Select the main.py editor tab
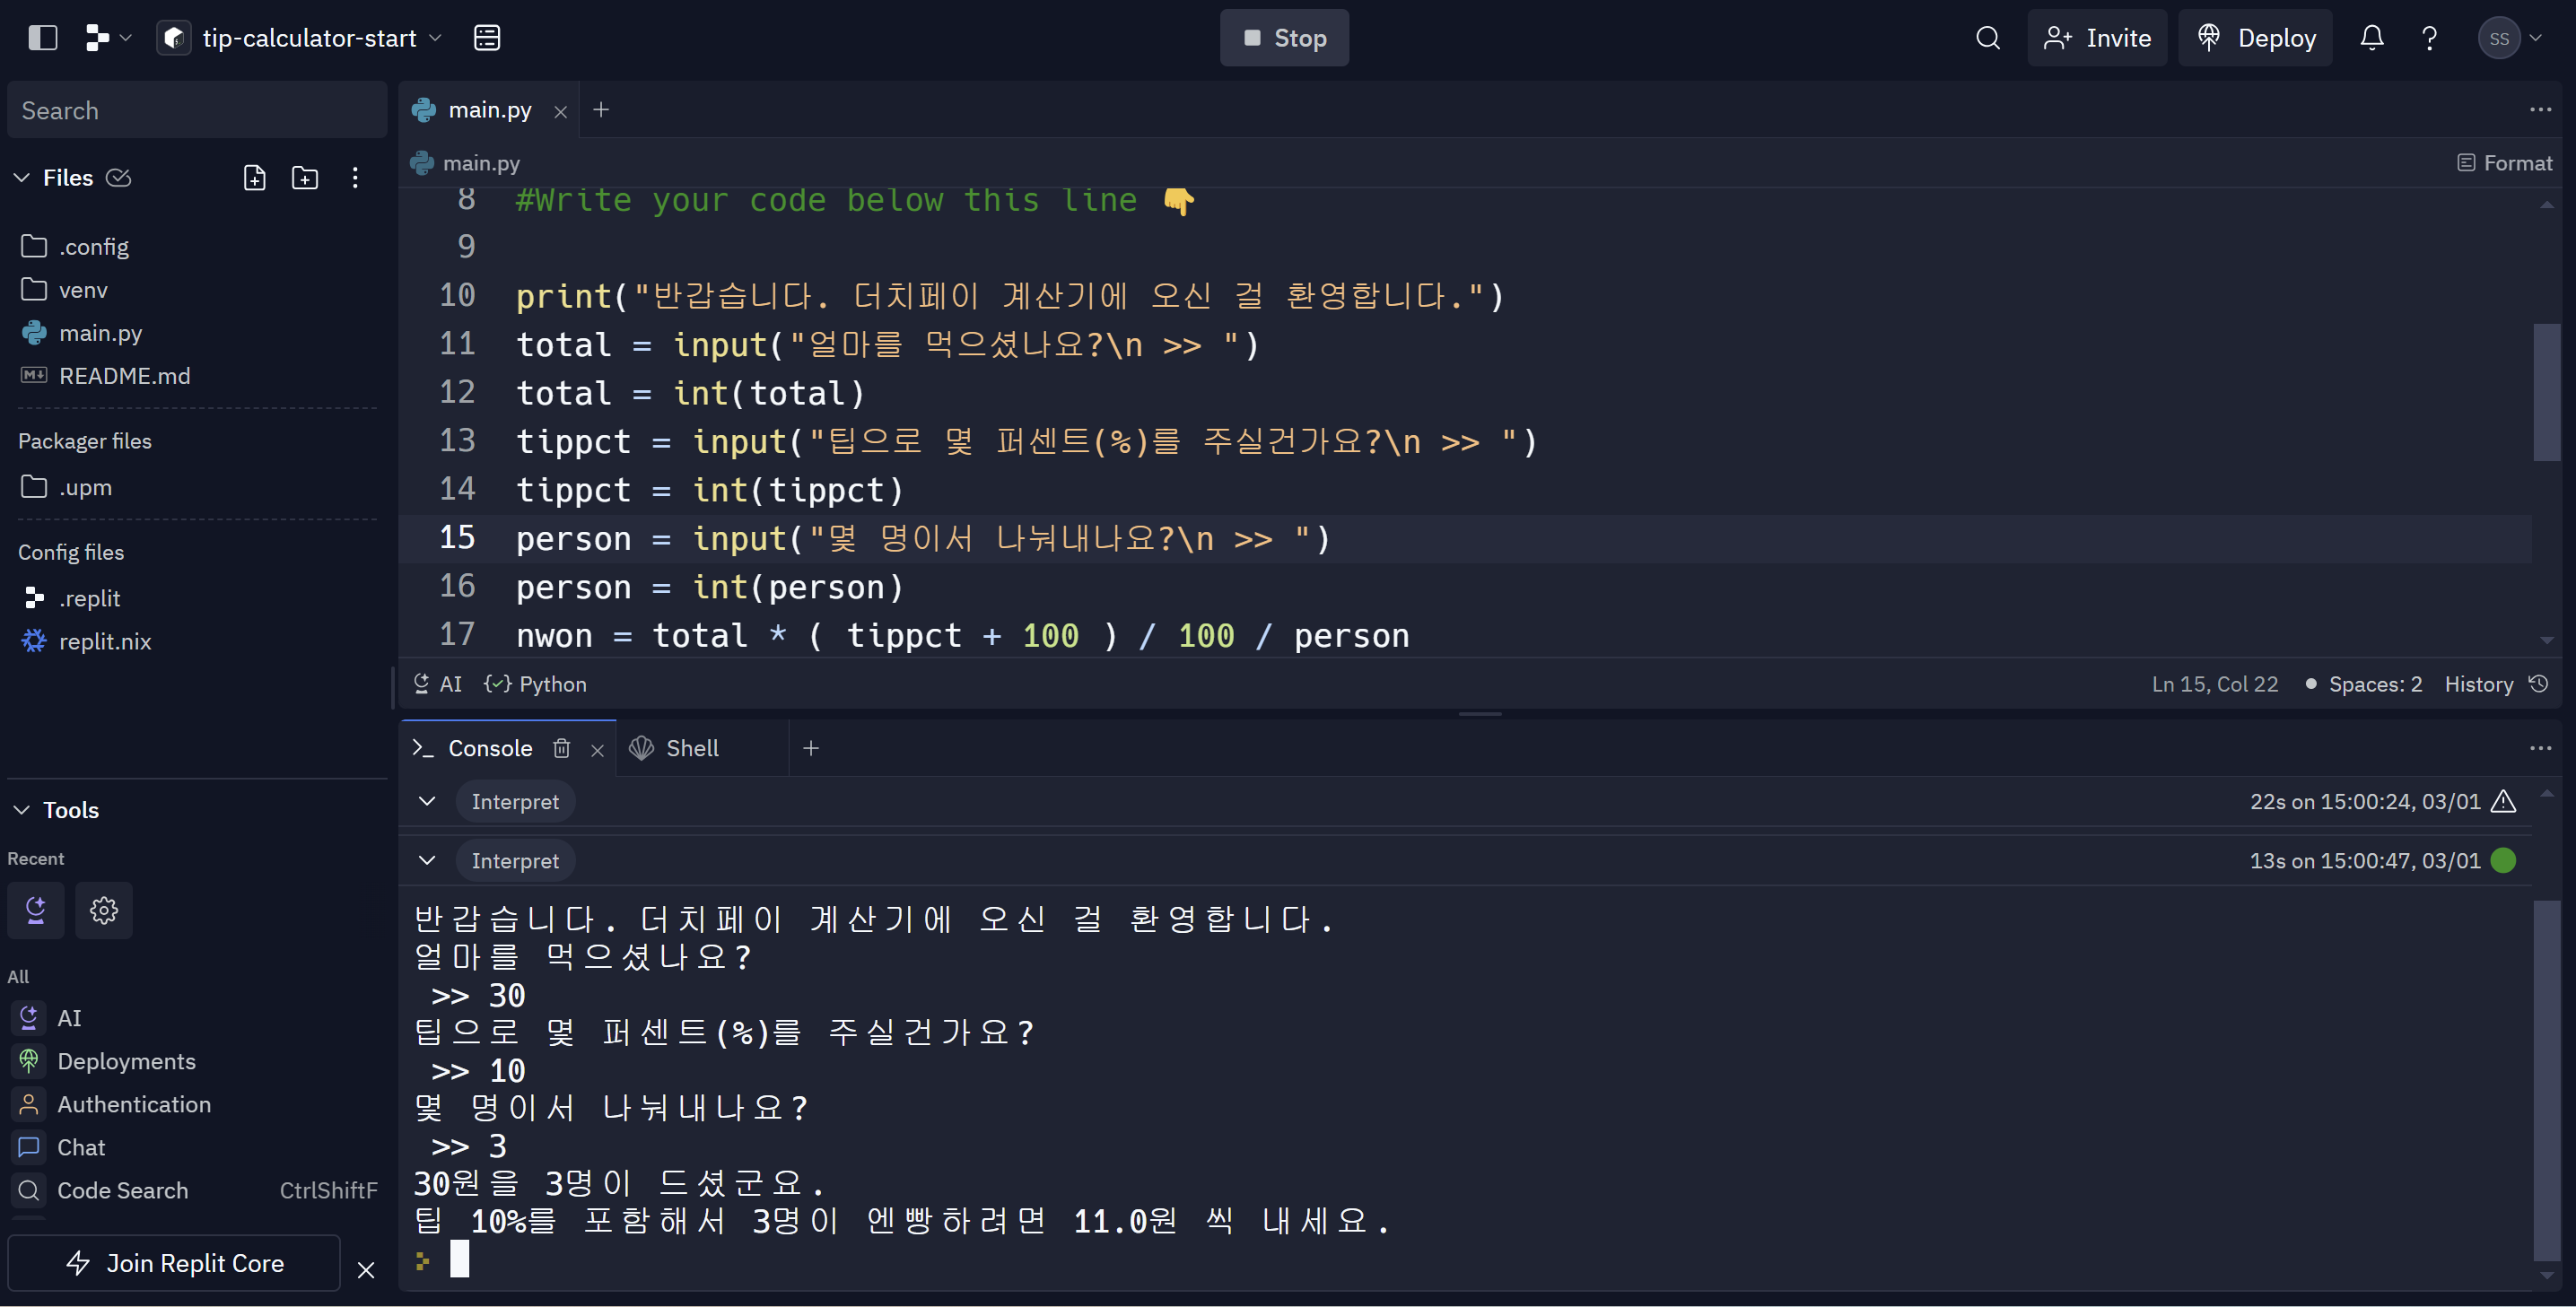The height and width of the screenshot is (1307, 2576). click(488, 110)
